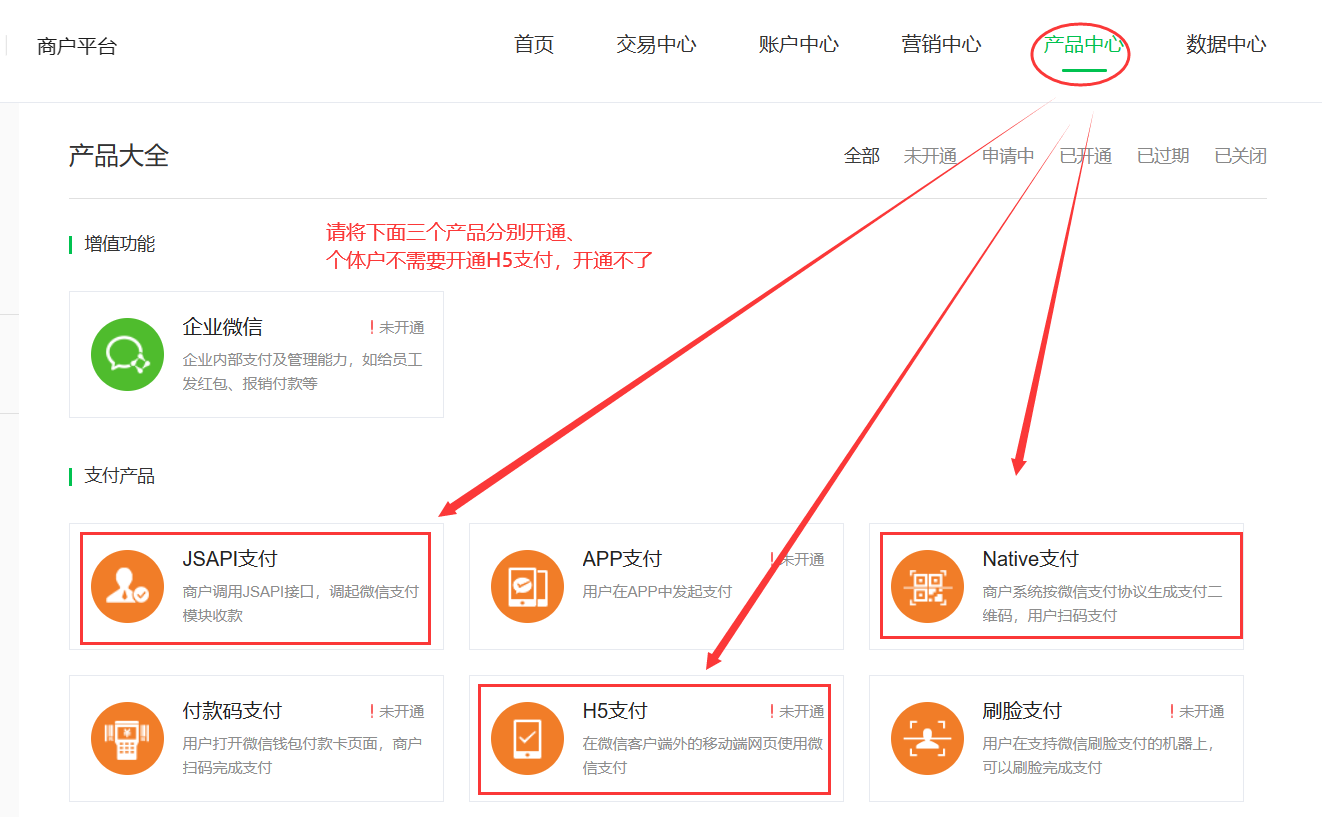Switch to 营销中心 navigation item
This screenshot has height=817, width=1322.
pos(941,45)
